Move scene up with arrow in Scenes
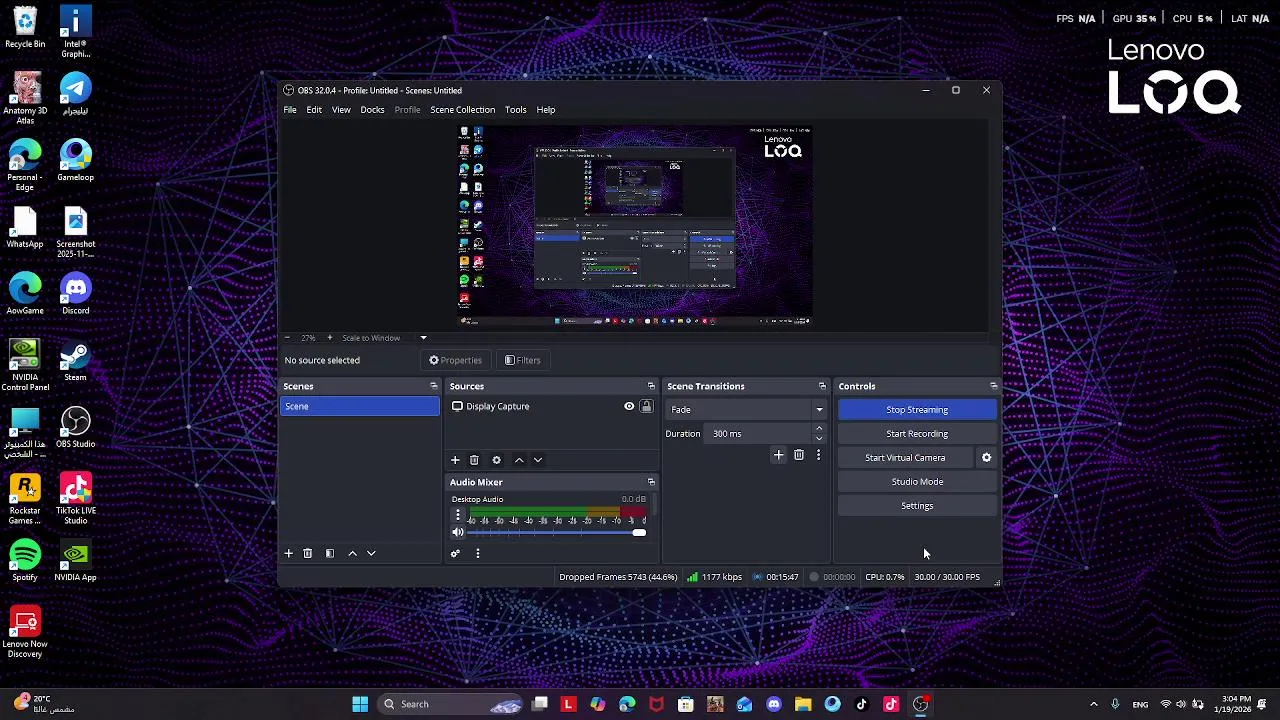Screen dimensions: 1280x720 click(352, 553)
